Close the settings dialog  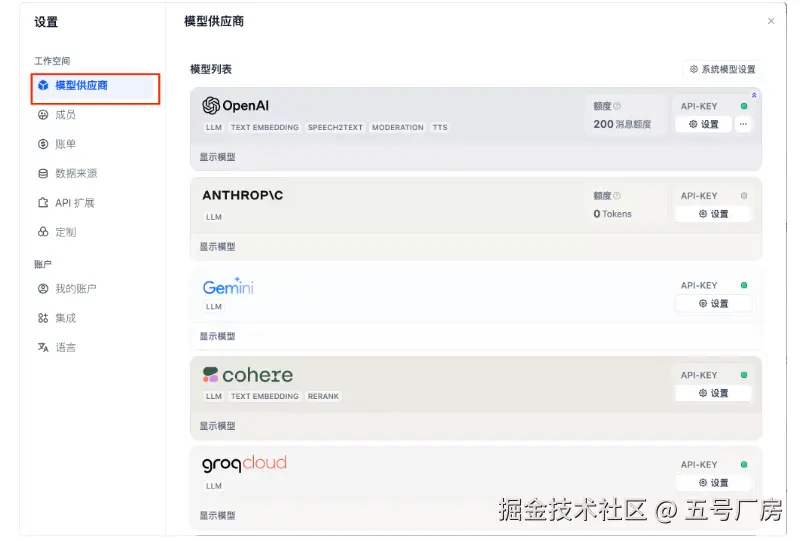point(771,21)
